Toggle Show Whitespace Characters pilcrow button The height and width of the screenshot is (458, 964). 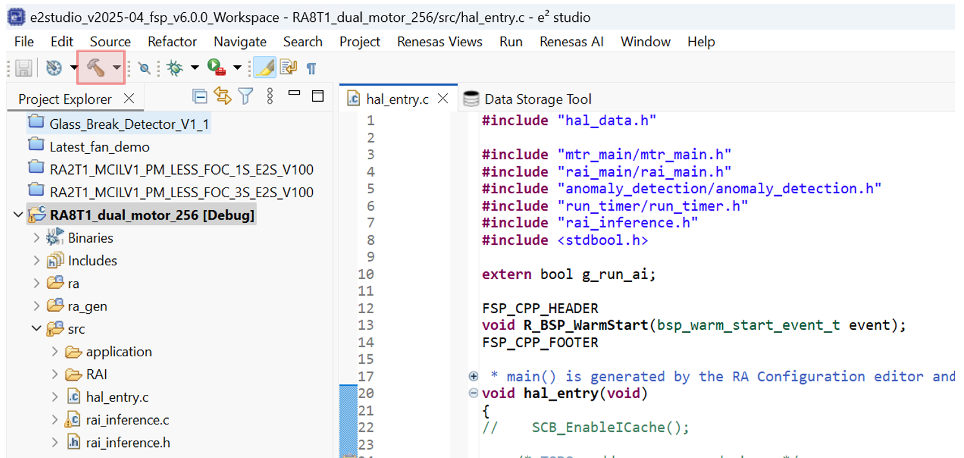click(x=311, y=68)
